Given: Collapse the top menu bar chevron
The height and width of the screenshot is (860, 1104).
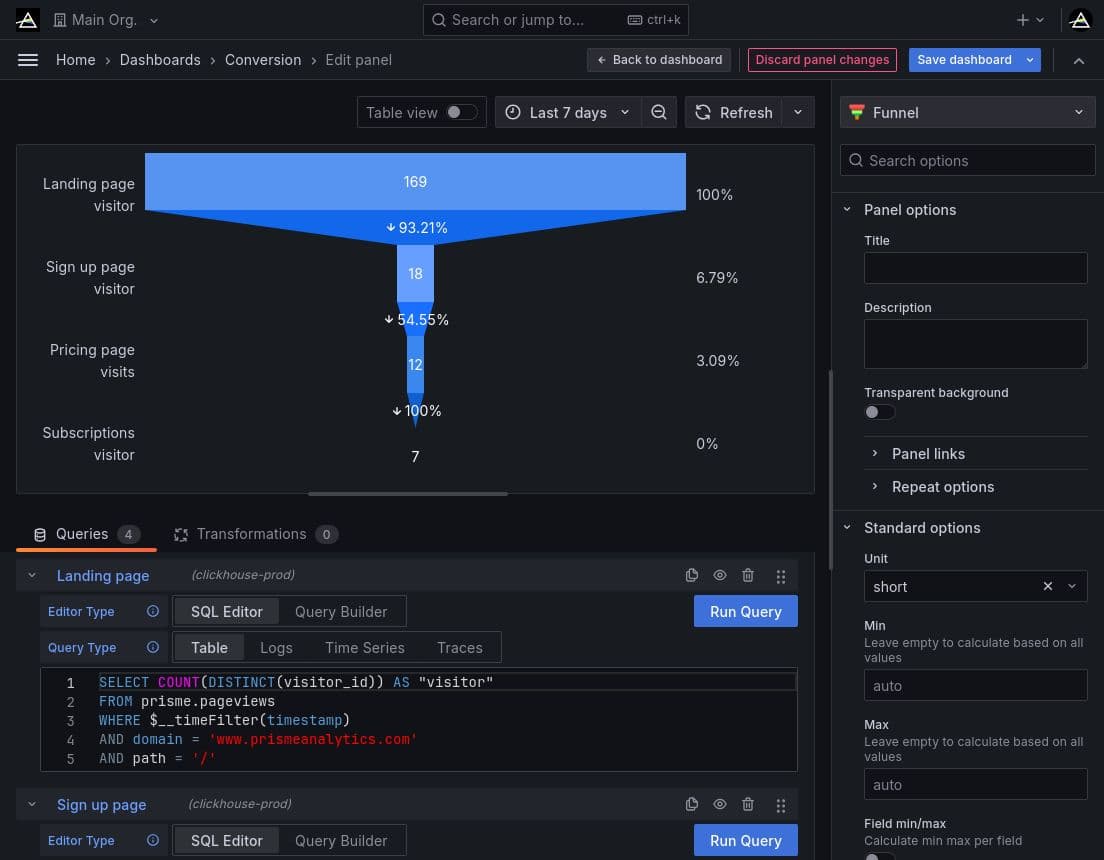Looking at the screenshot, I should [x=1079, y=61].
